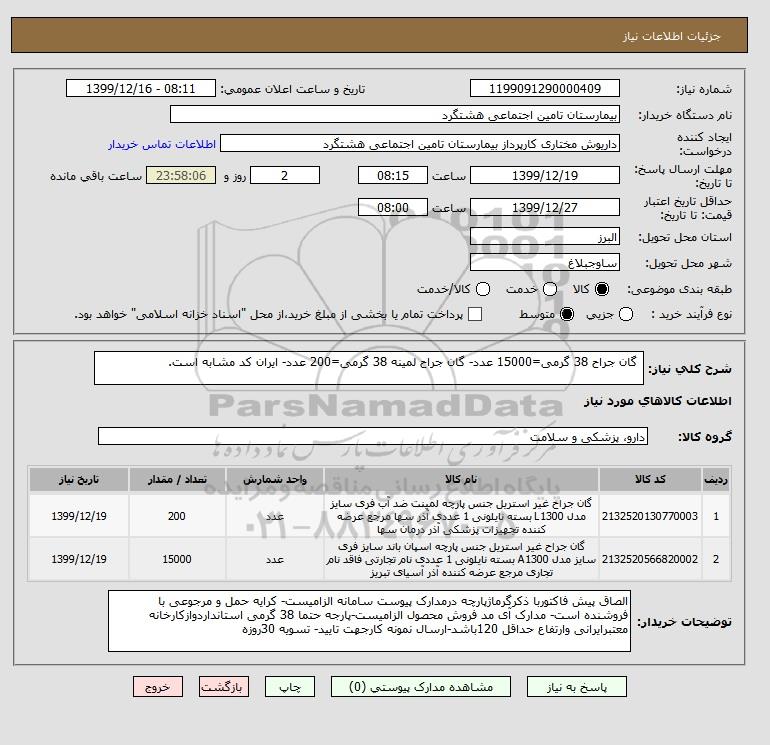Screen dimensions: 770x745
Task: Toggle Islamic treasury payment checkbox
Action: (x=475, y=314)
